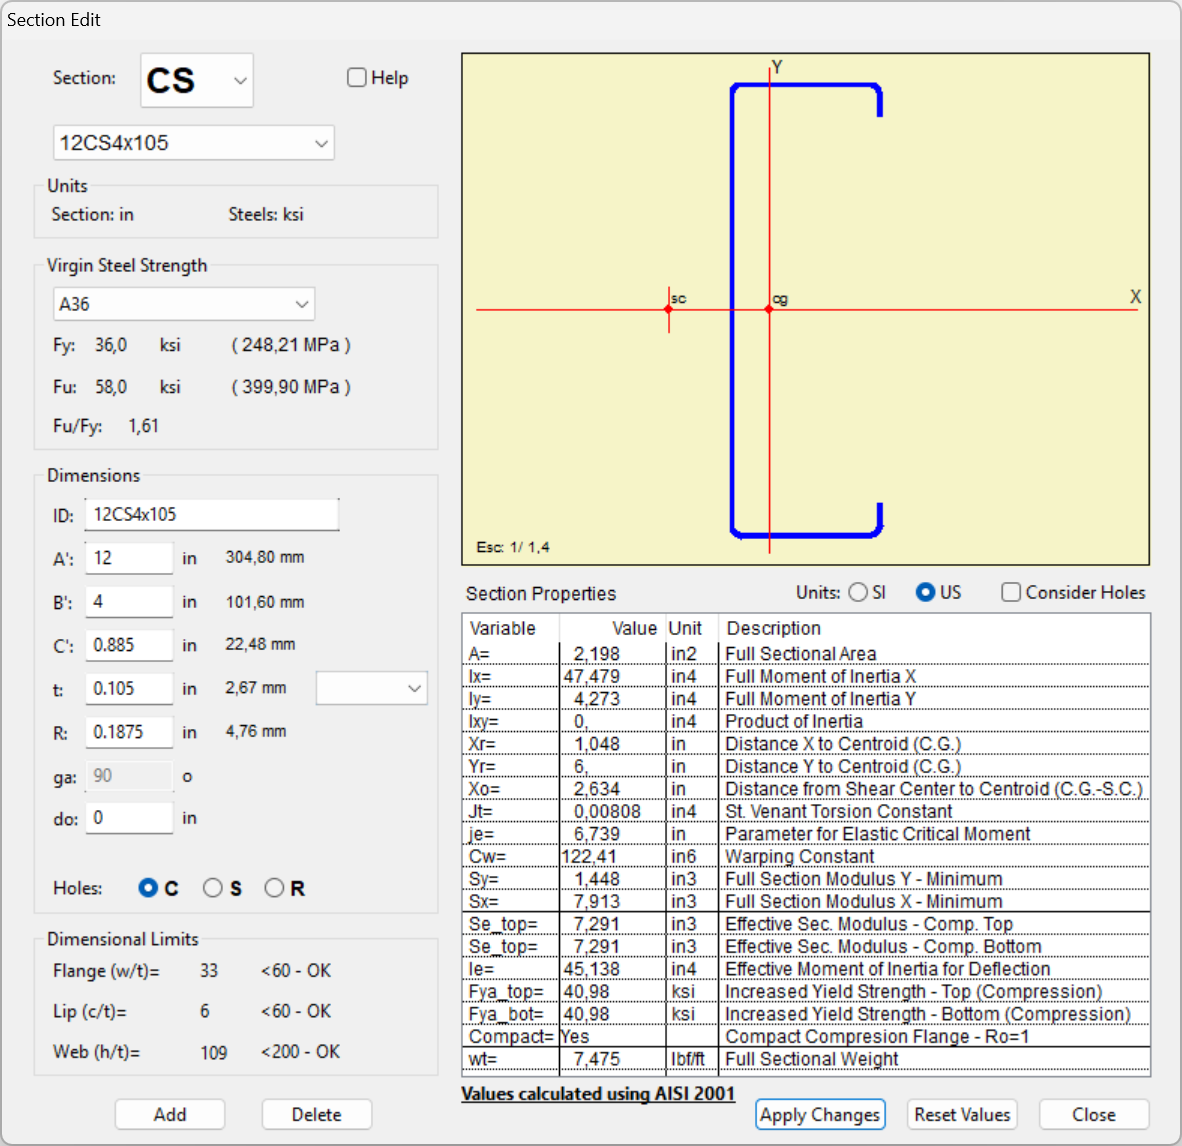Choose the S holes option
The height and width of the screenshot is (1146, 1182).
click(x=213, y=888)
